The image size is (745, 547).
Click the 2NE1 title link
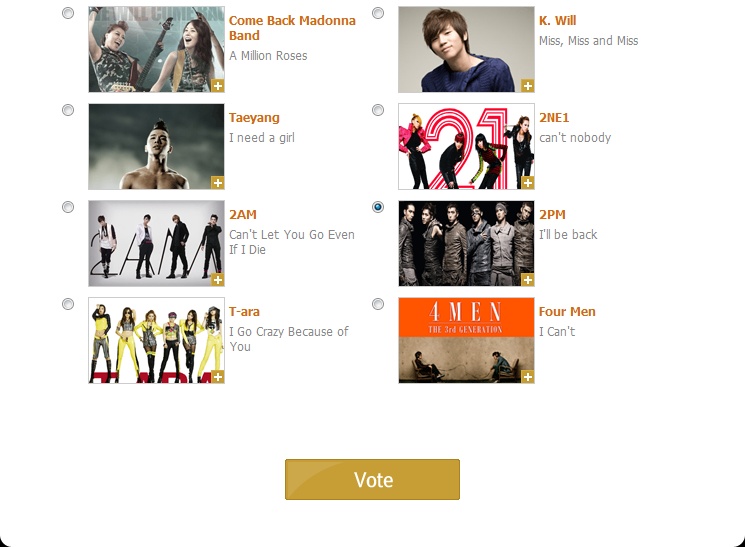pos(554,117)
